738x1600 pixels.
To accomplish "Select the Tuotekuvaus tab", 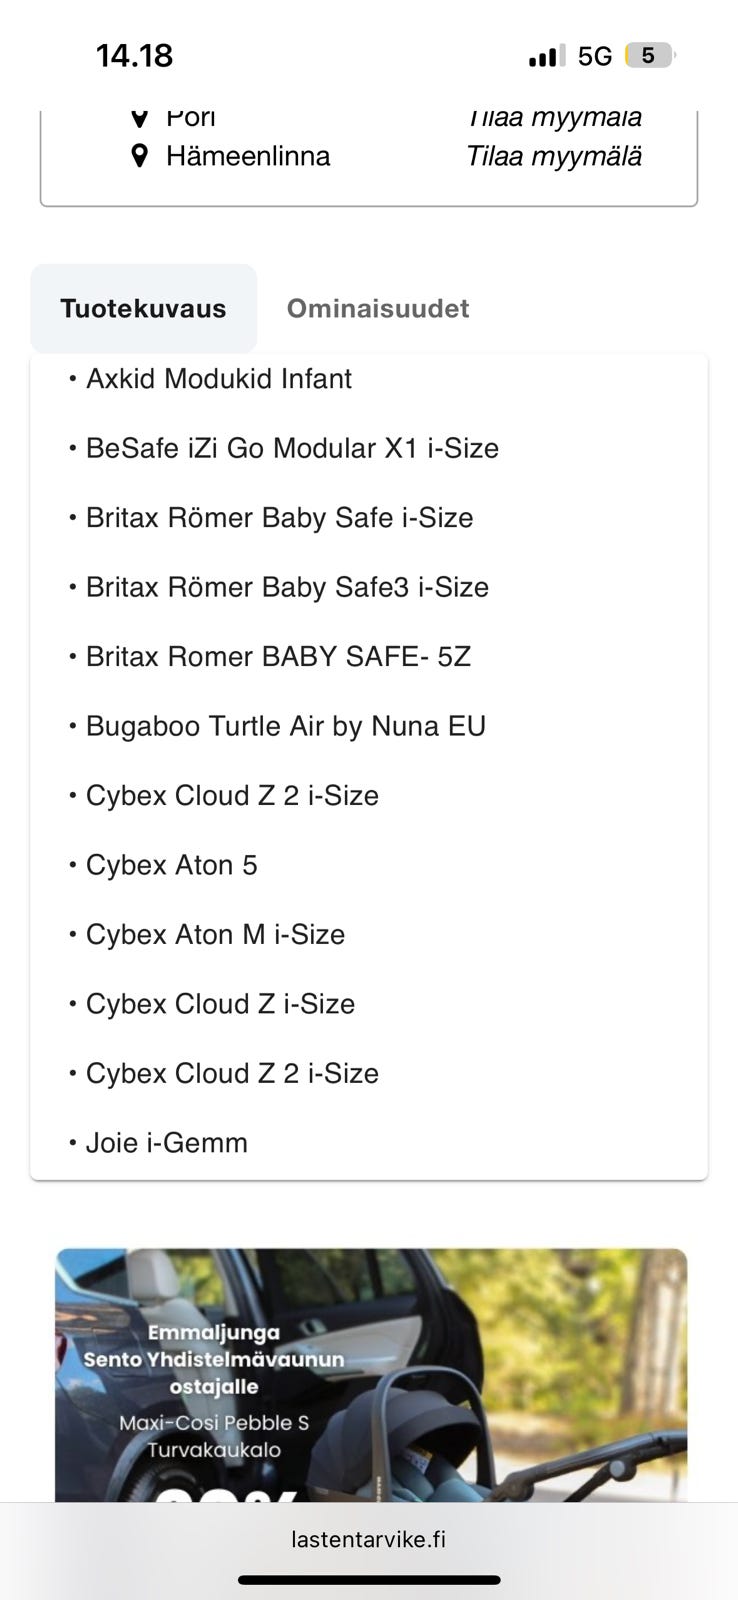I will click(143, 308).
